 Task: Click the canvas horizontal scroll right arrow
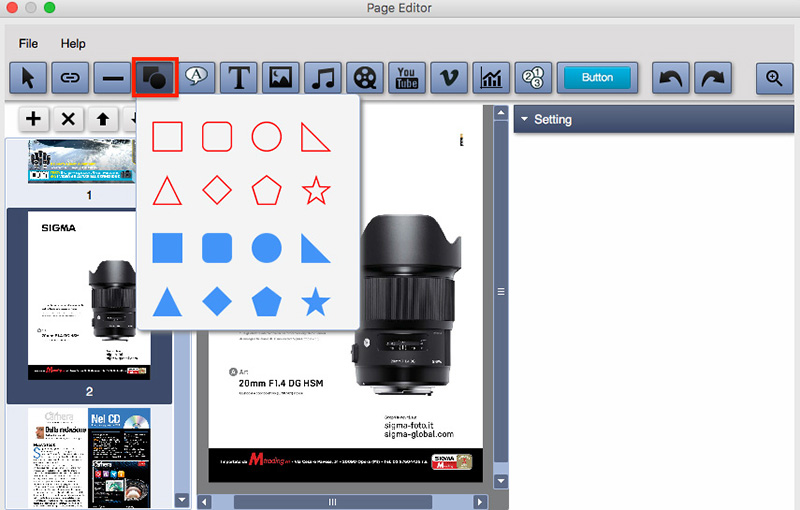click(x=480, y=502)
